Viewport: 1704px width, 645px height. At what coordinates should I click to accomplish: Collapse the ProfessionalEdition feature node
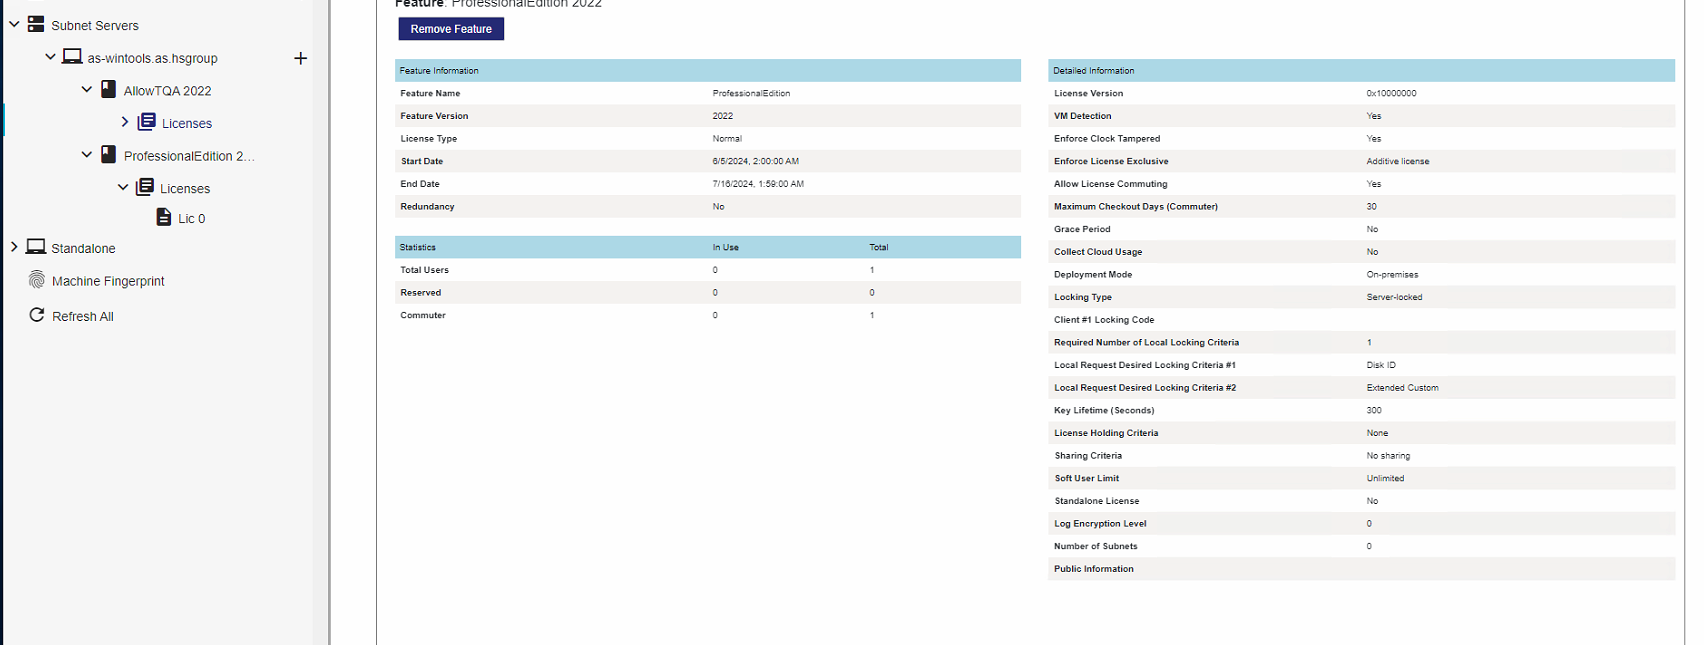point(87,155)
